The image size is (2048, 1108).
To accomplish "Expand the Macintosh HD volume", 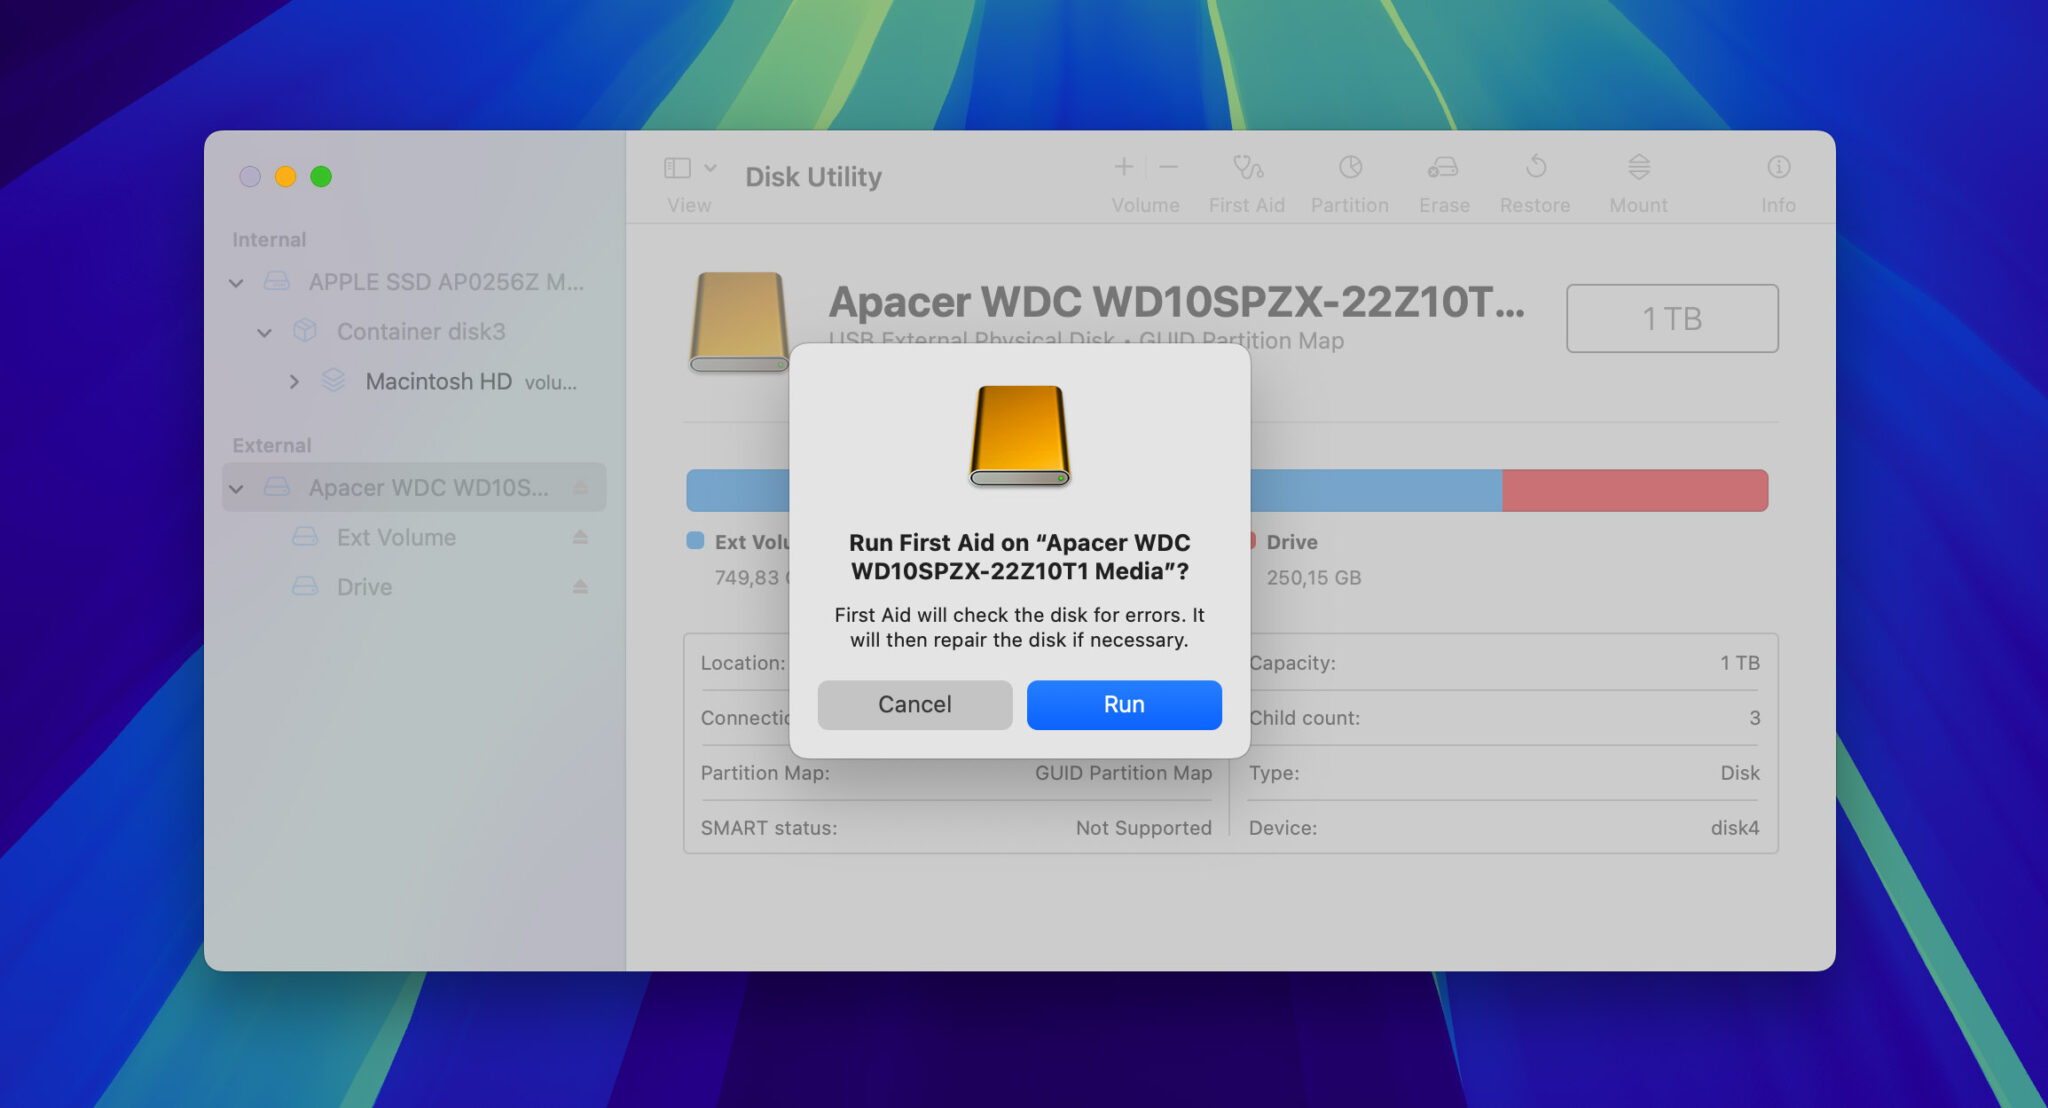I will [294, 381].
